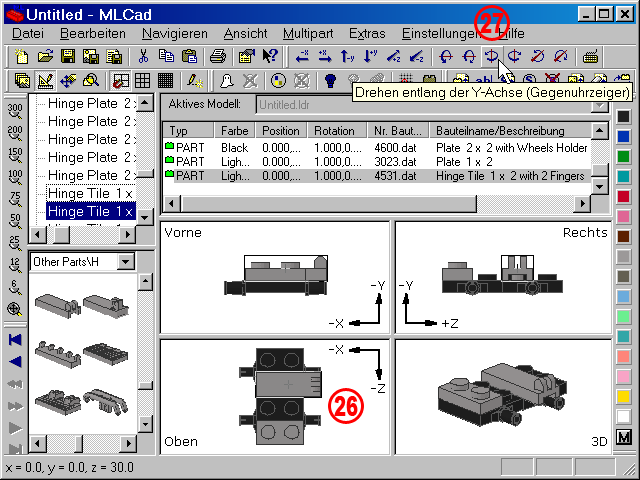Click the Copy icon in toolbar
The height and width of the screenshot is (480, 640).
166,56
